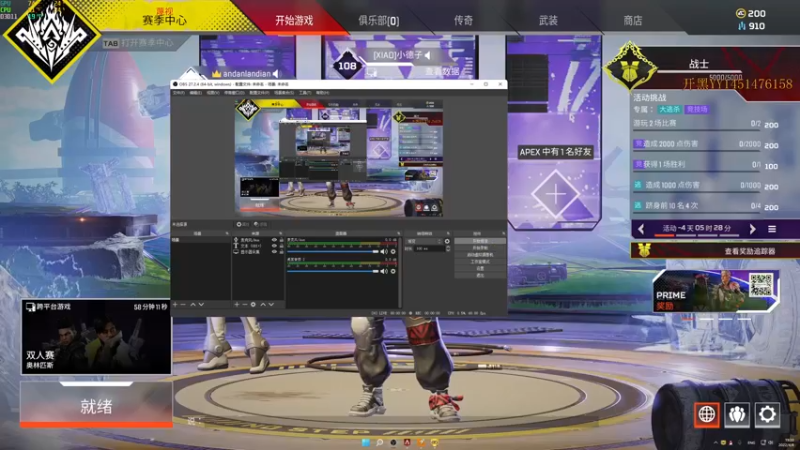Lock the display capture source in OBS
The image size is (800, 450).
(x=282, y=252)
